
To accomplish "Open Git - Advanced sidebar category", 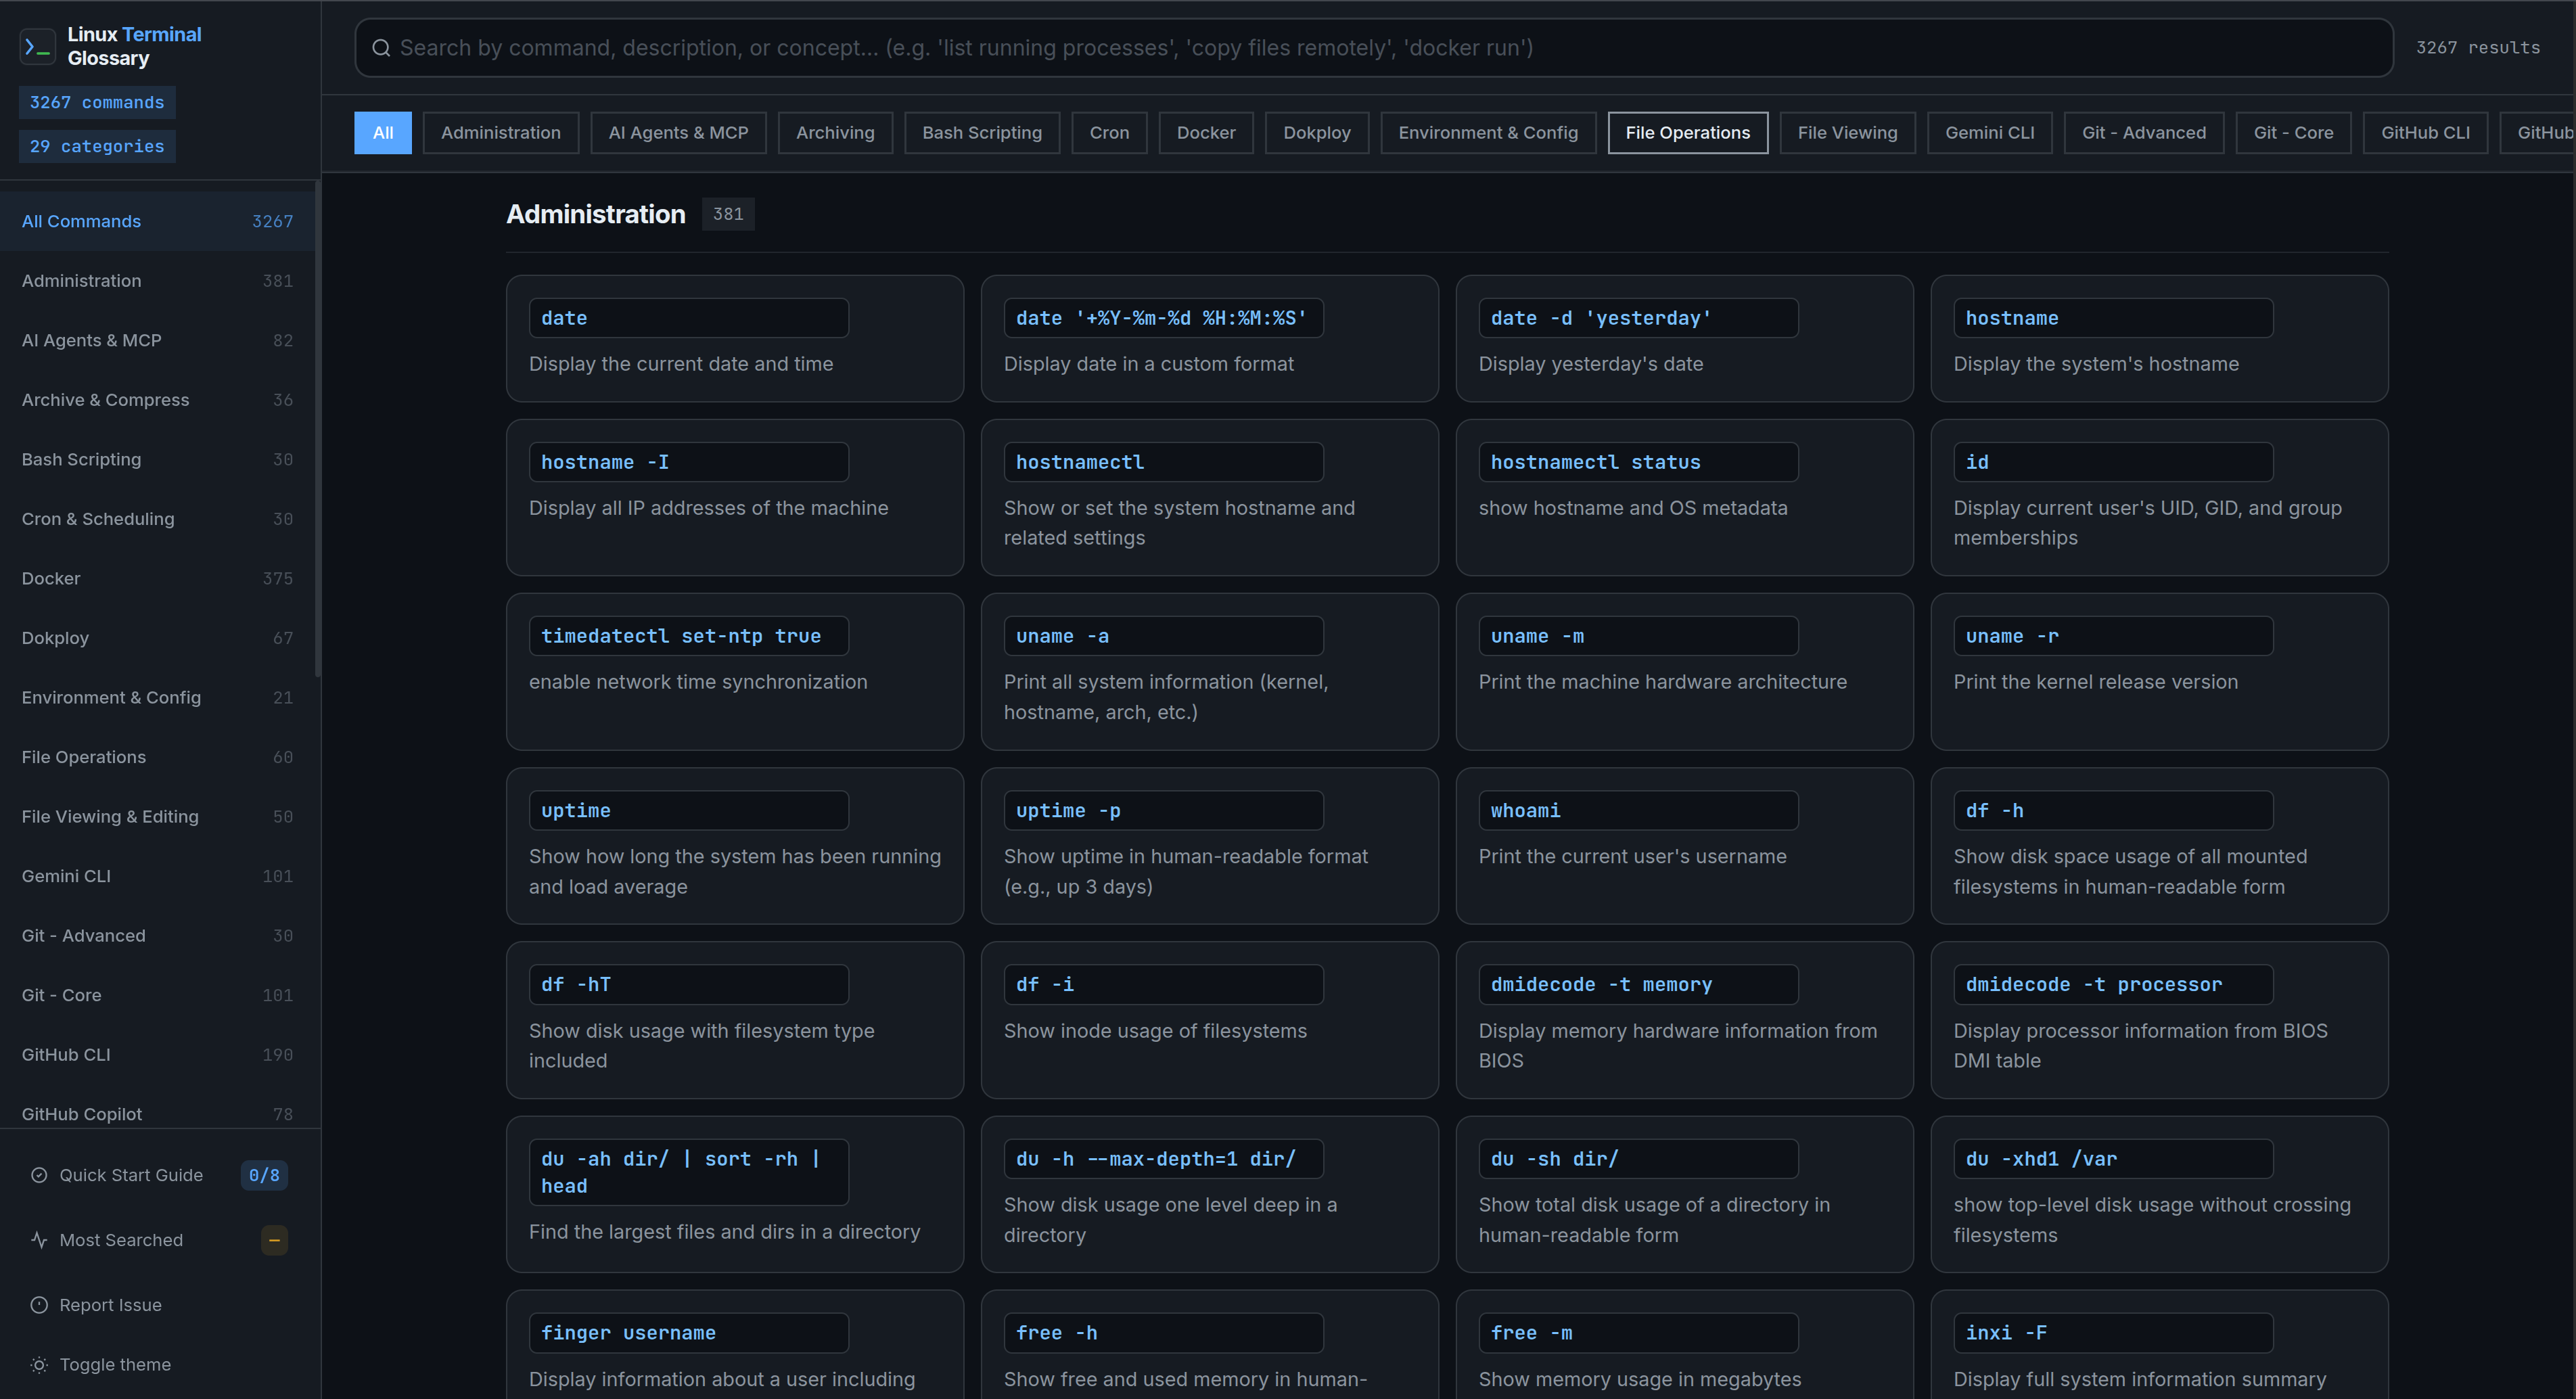I will [157, 935].
